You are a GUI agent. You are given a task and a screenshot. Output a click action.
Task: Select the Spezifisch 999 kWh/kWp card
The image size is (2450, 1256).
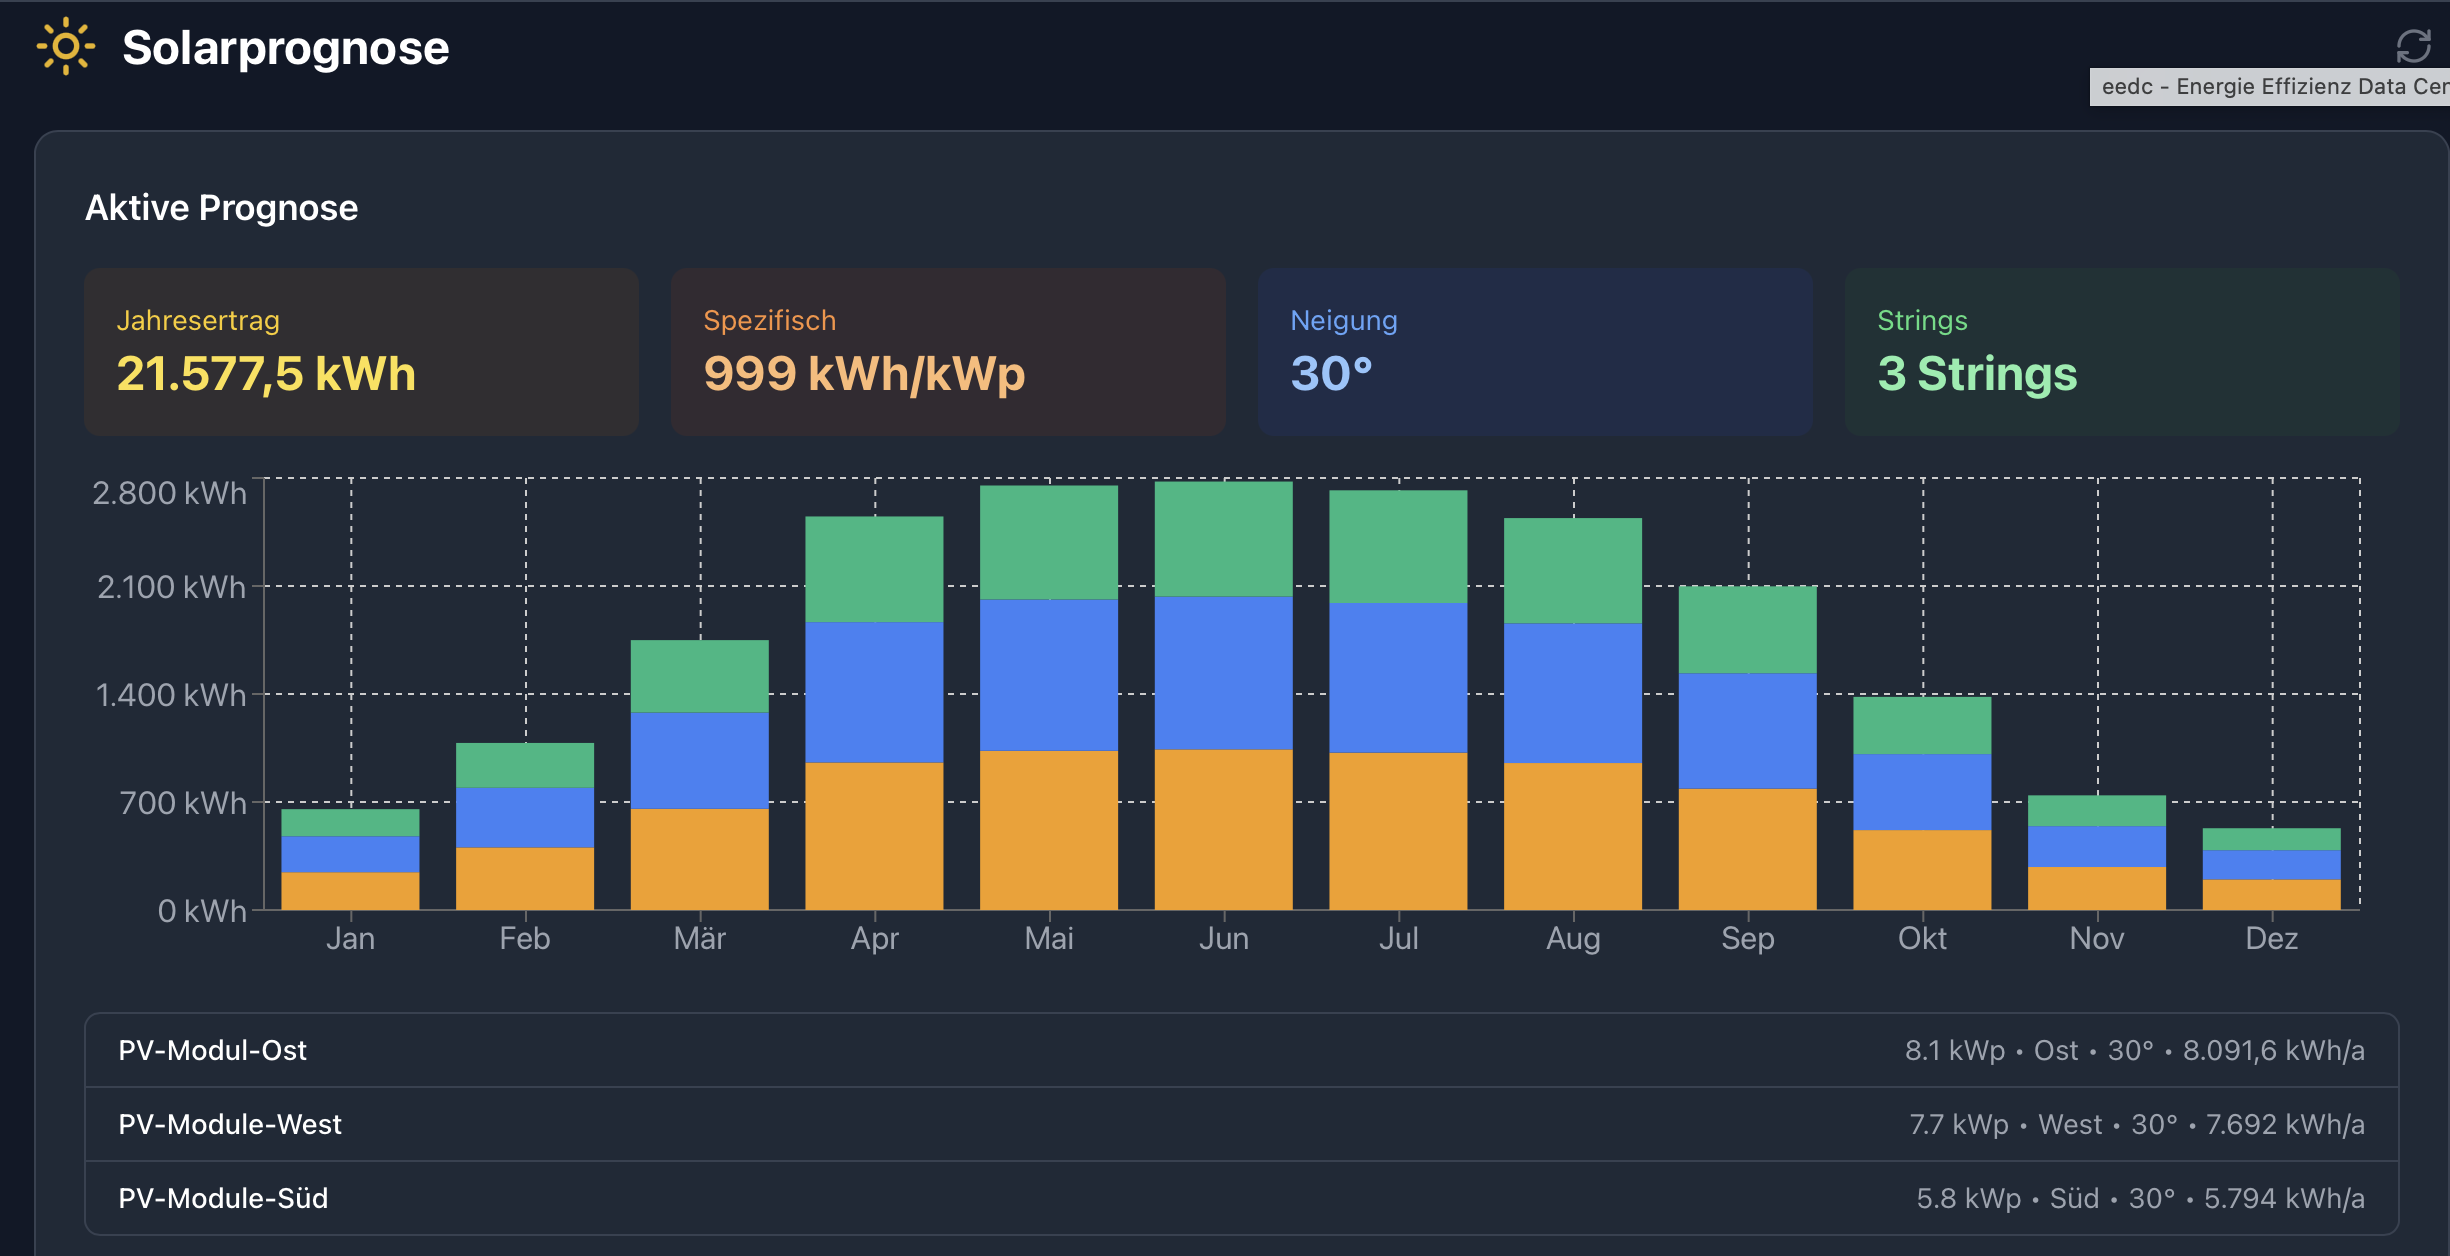pos(948,351)
